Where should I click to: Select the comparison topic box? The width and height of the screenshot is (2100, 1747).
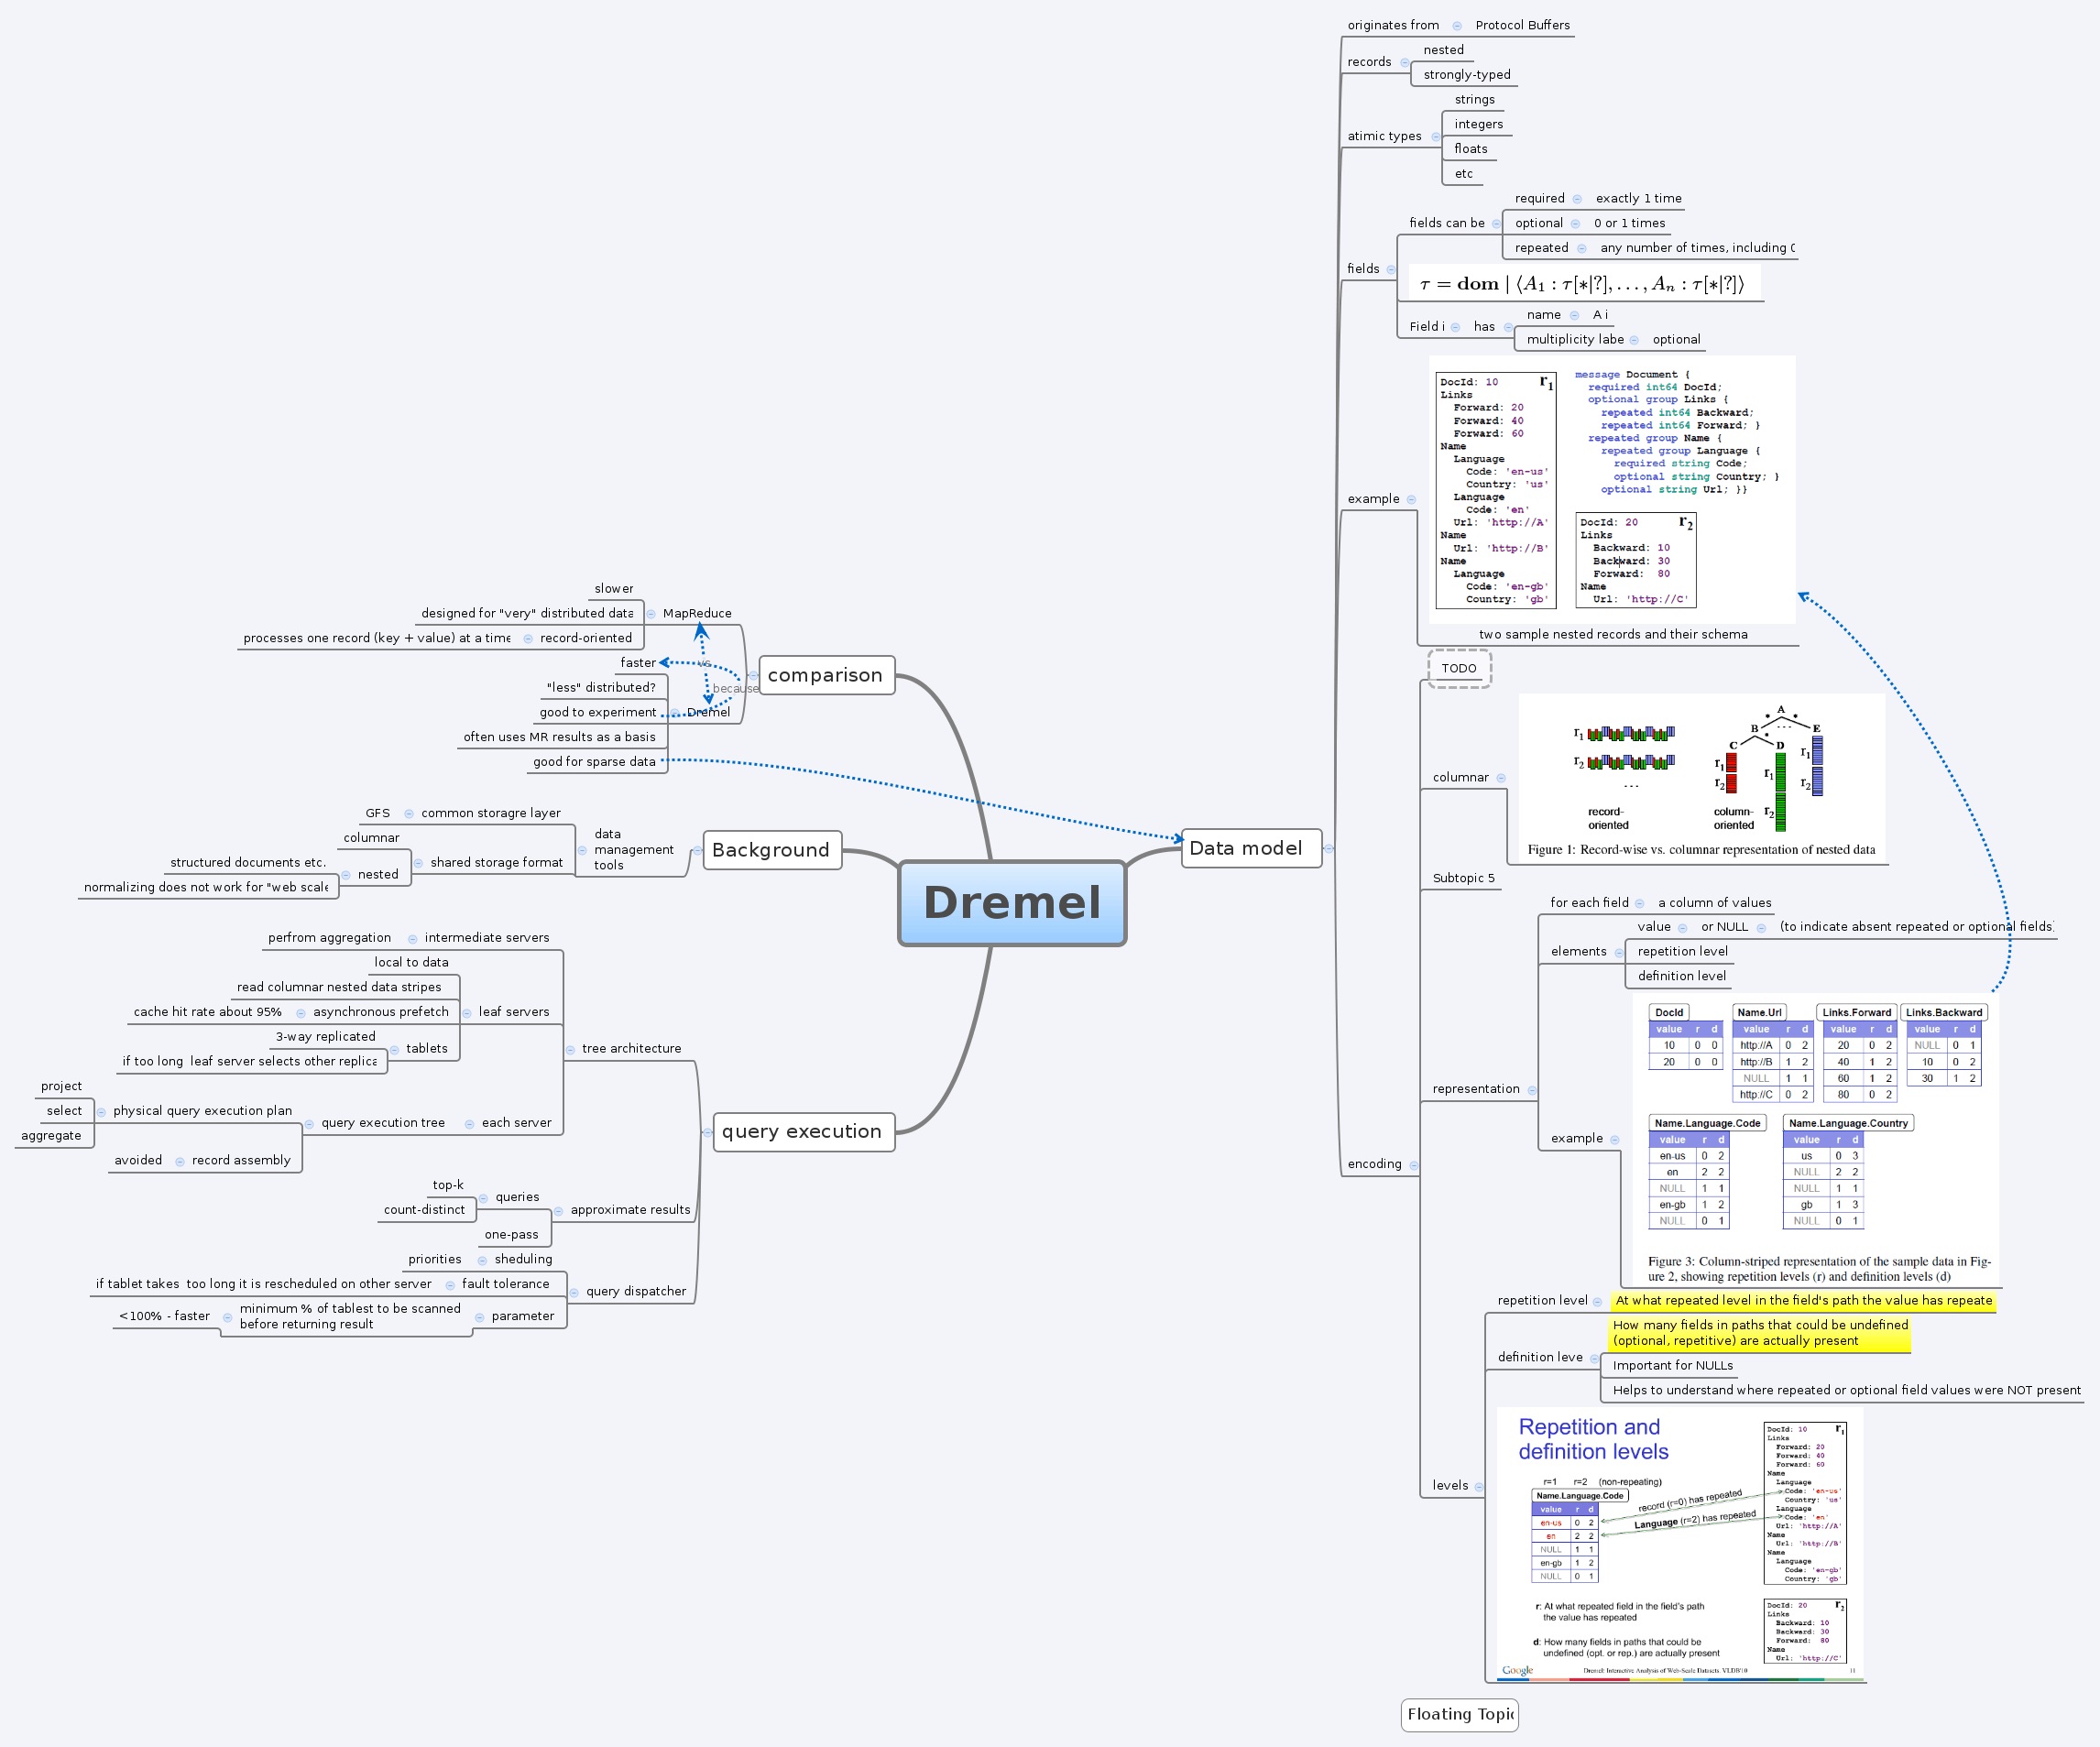[825, 675]
